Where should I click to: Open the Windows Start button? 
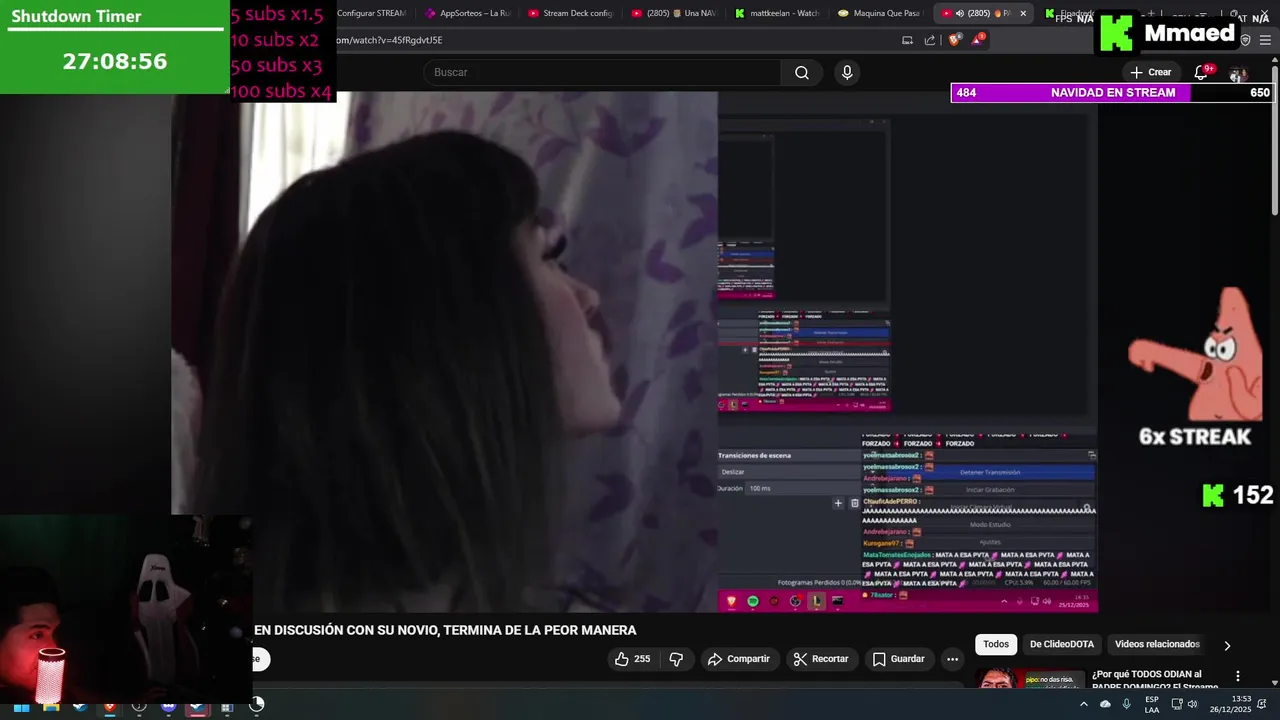21,706
